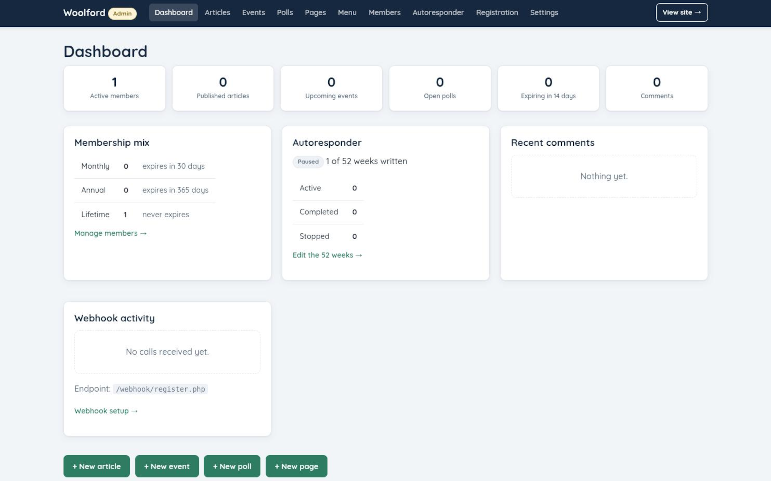Open the Menu nav item
Screen dimensions: 771x481
coord(347,12)
